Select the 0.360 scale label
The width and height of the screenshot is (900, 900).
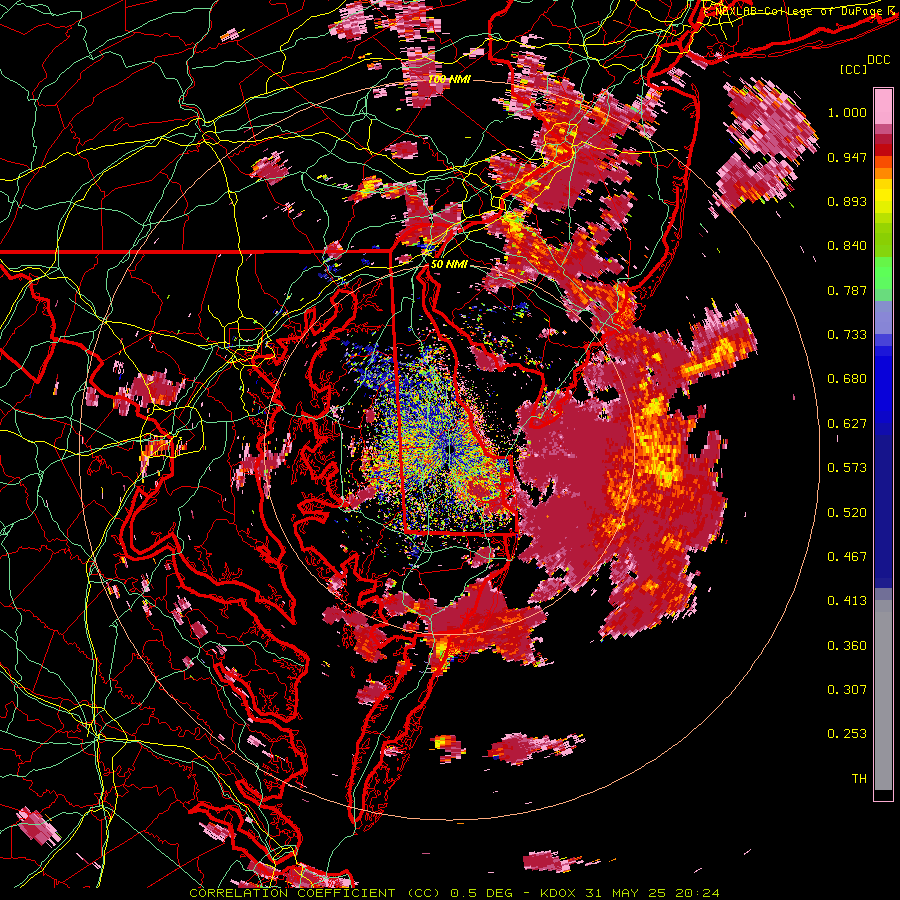847,646
